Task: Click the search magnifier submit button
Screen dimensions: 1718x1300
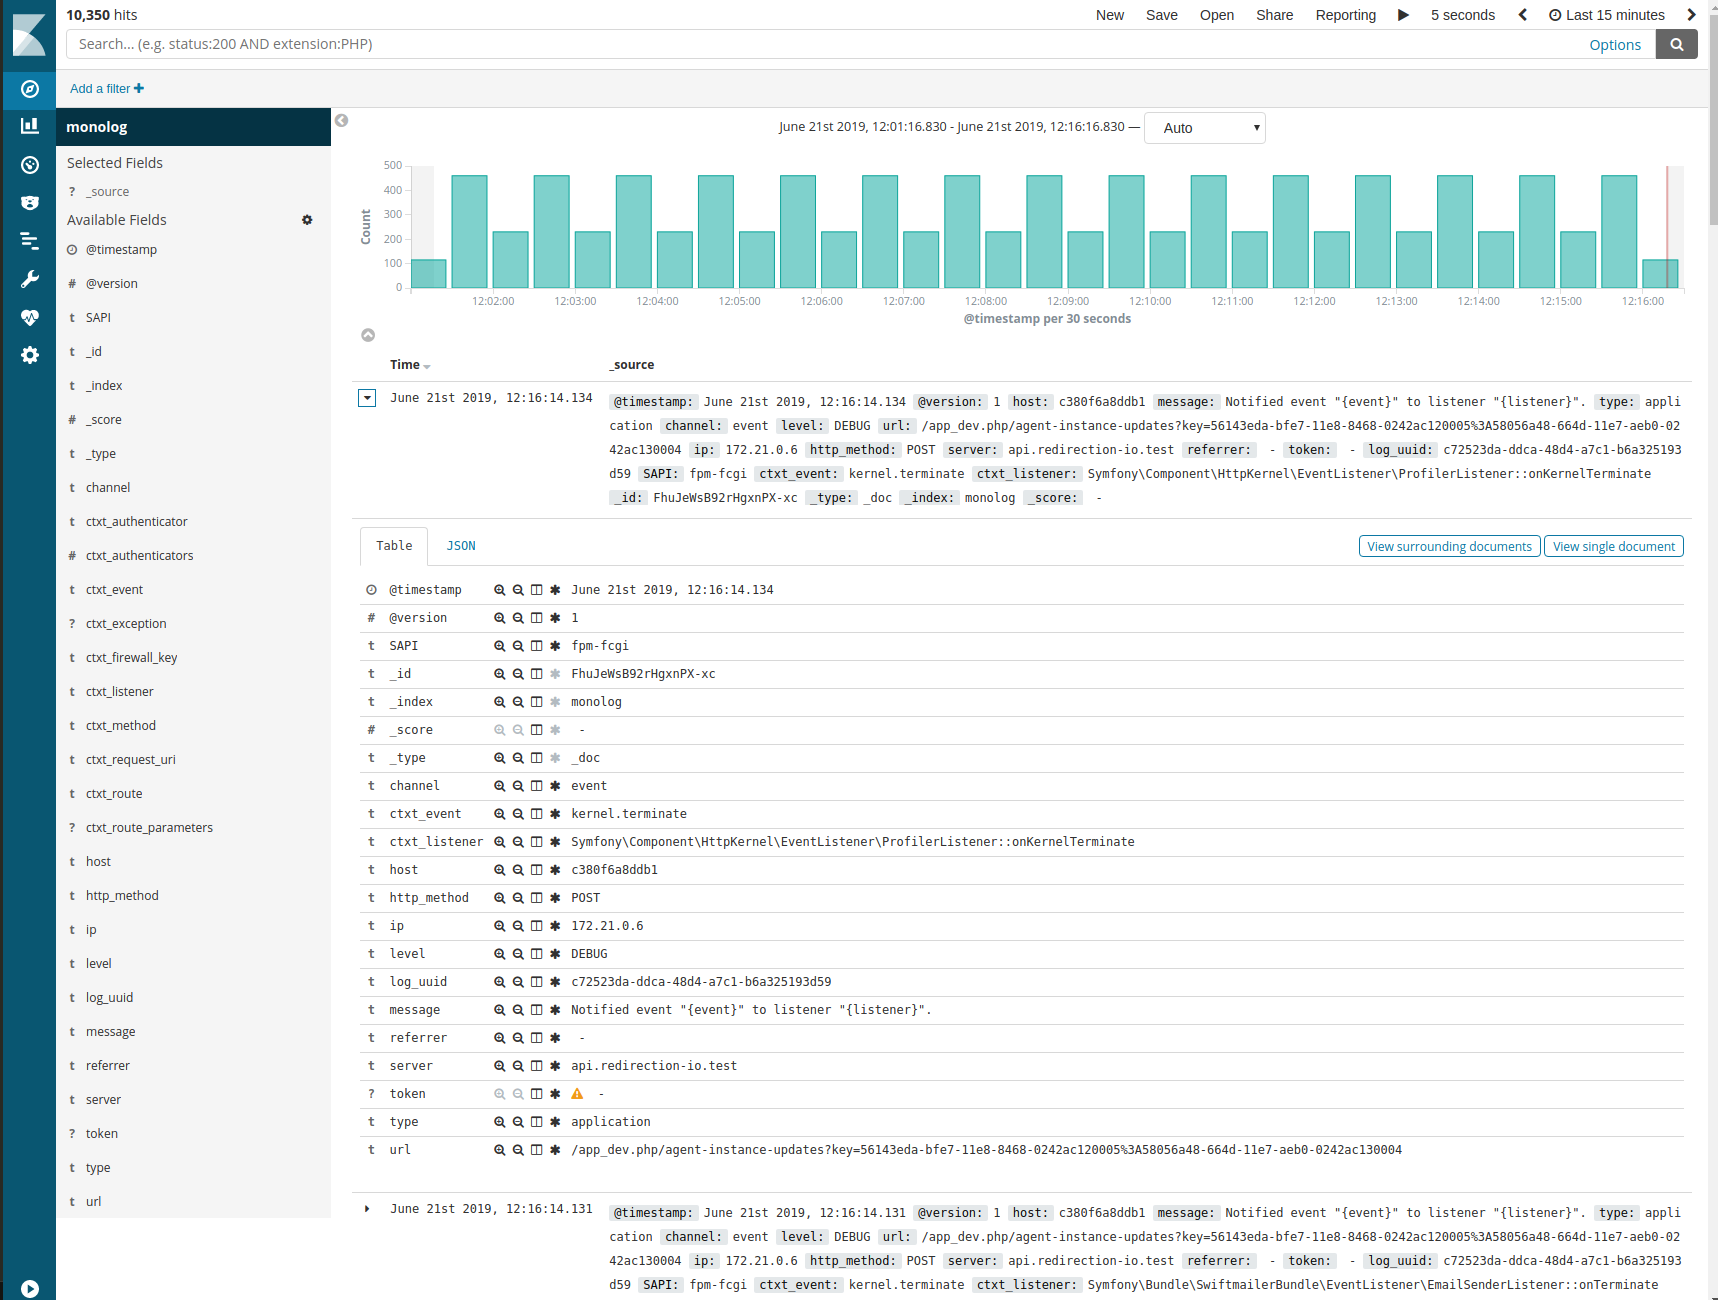Action: [1677, 44]
